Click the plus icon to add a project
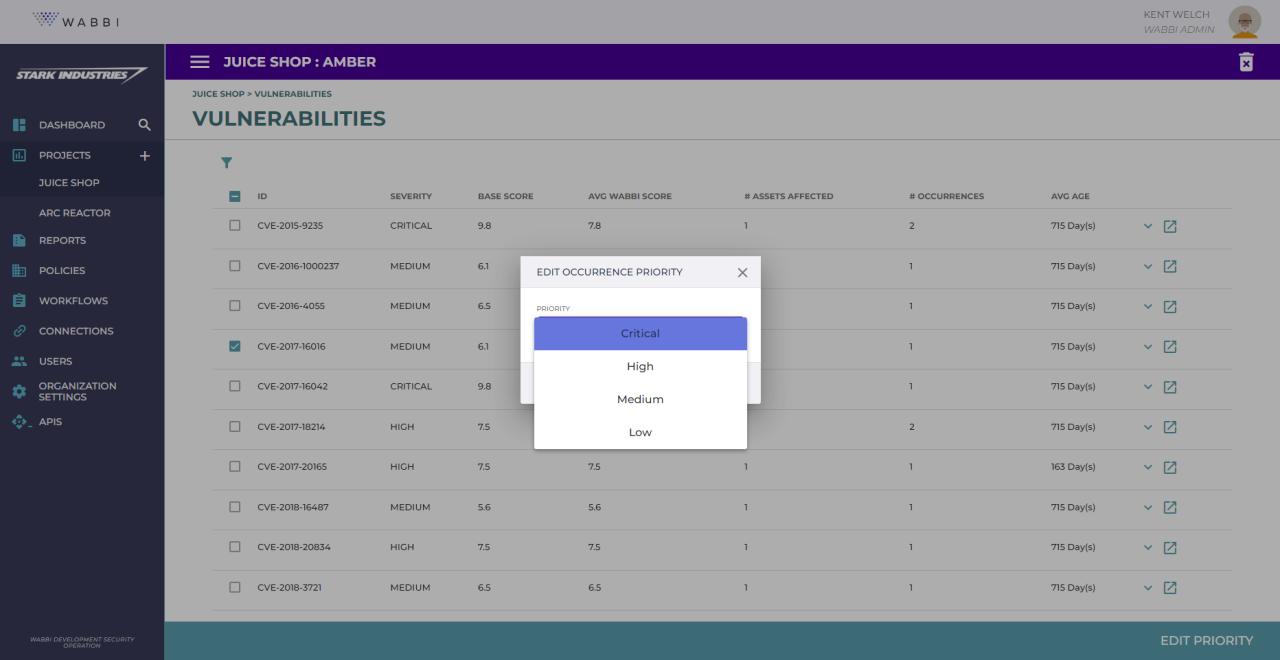The image size is (1280, 660). (144, 155)
